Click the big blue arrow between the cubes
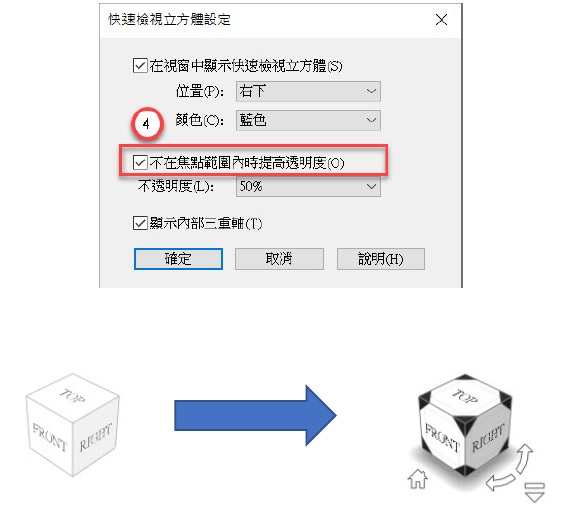Image resolution: width=573 pixels, height=509 pixels. (255, 415)
